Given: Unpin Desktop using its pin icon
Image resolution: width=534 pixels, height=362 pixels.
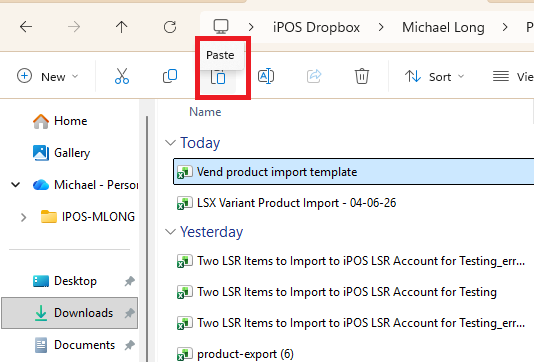Looking at the screenshot, I should coord(129,281).
